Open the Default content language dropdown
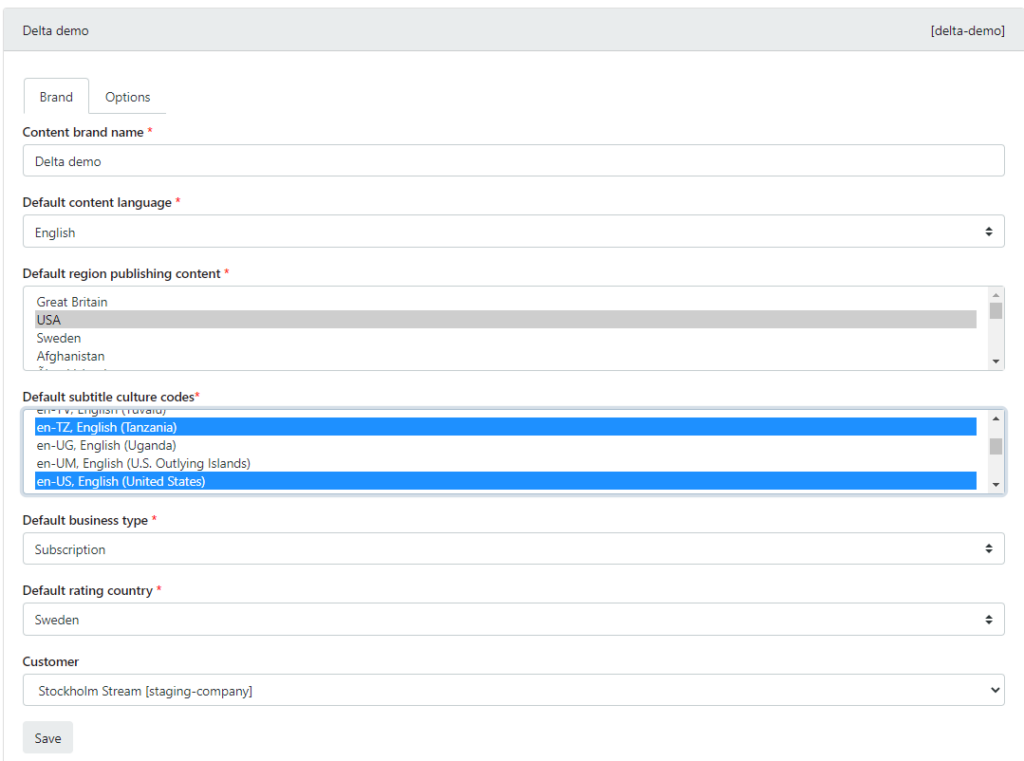 pyautogui.click(x=513, y=232)
